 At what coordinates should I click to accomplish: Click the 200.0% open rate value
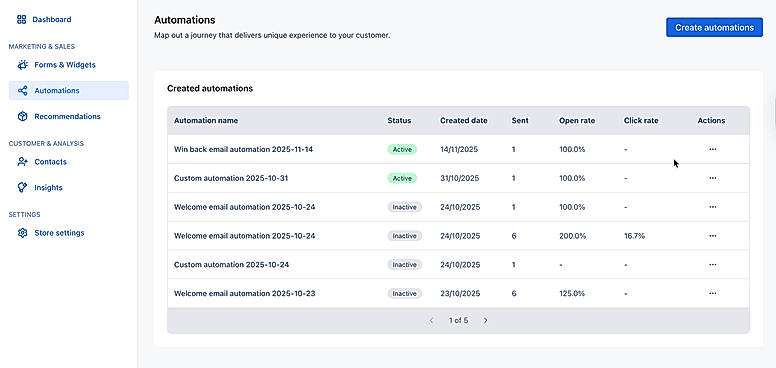click(572, 236)
